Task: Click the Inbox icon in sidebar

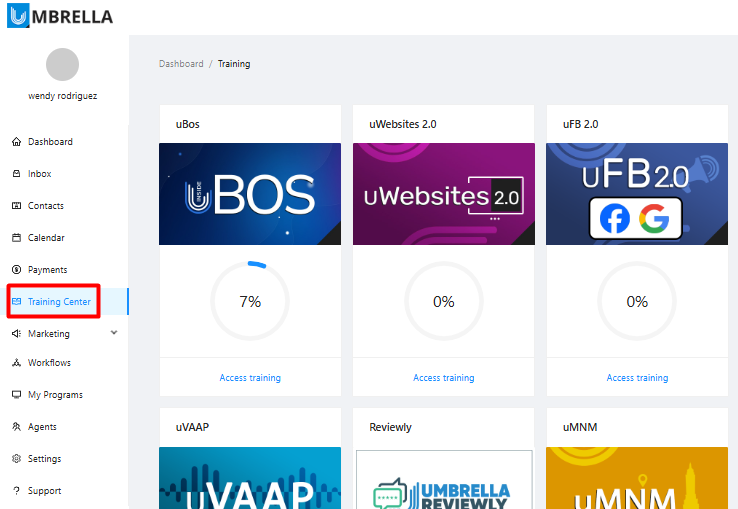Action: click(x=16, y=174)
